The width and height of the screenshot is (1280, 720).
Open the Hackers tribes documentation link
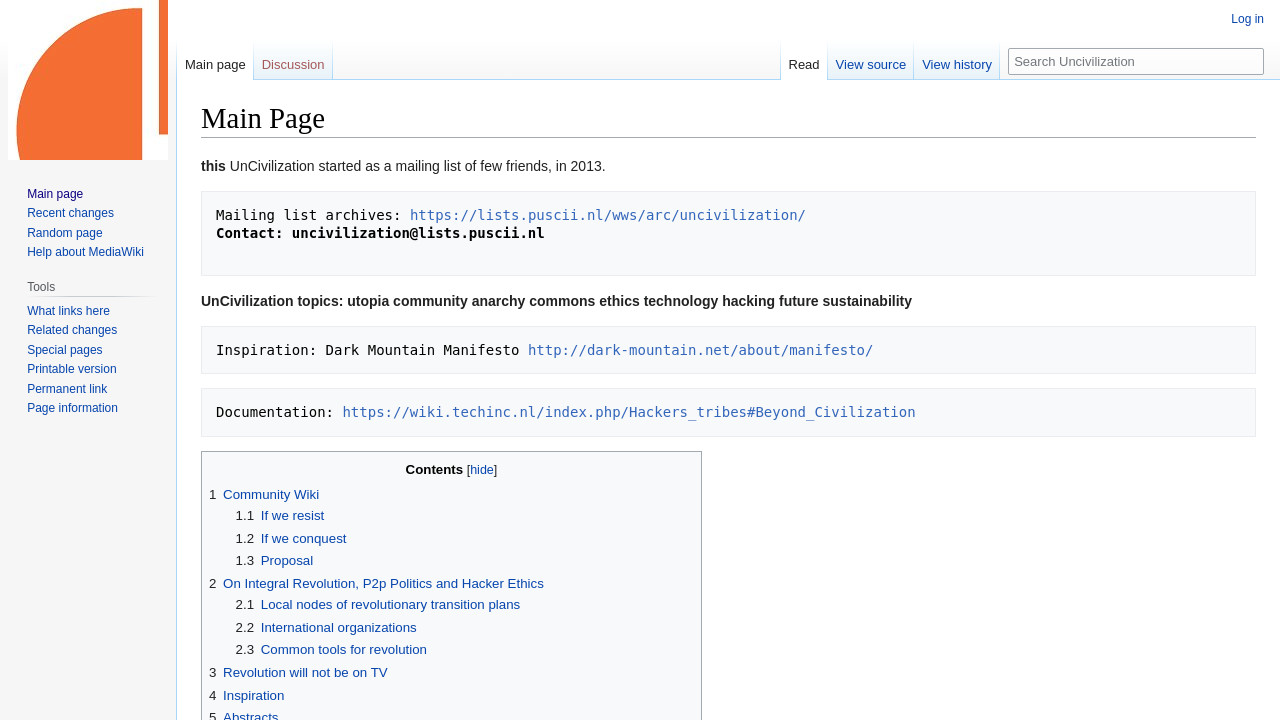628,412
